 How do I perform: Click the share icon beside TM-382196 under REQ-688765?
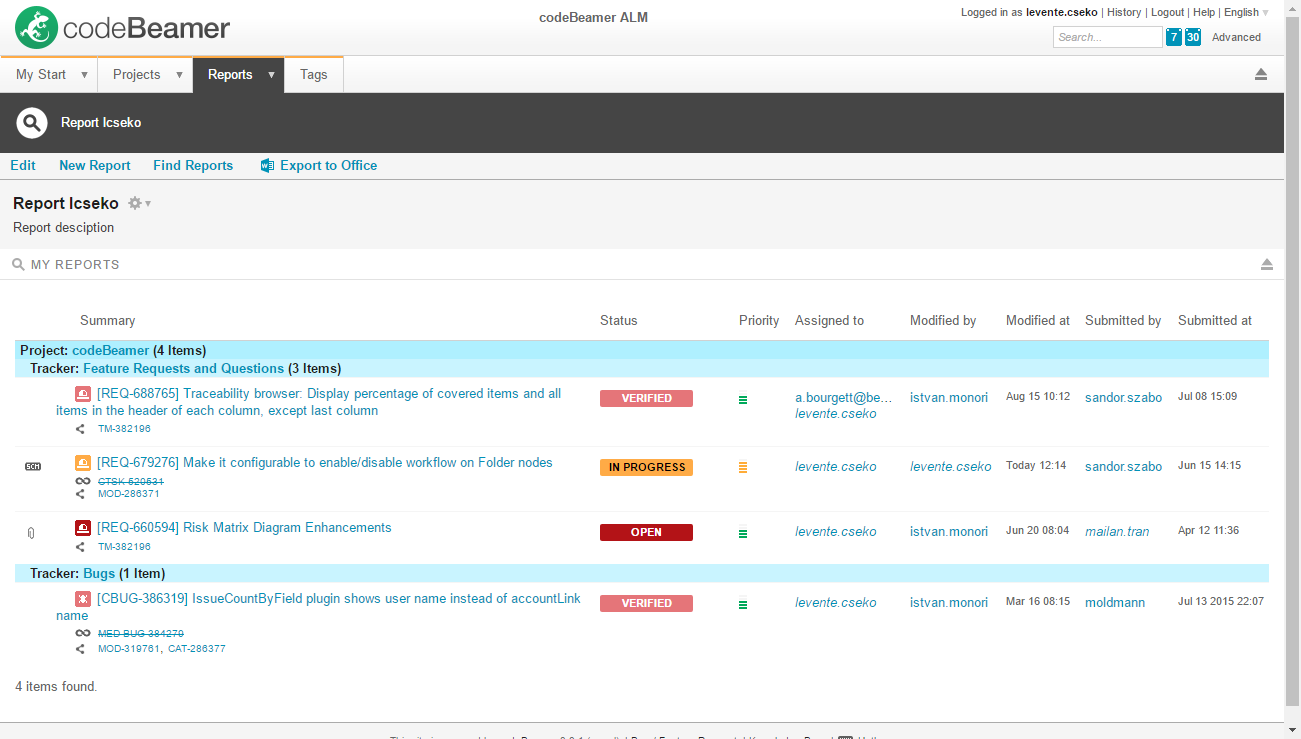(81, 429)
